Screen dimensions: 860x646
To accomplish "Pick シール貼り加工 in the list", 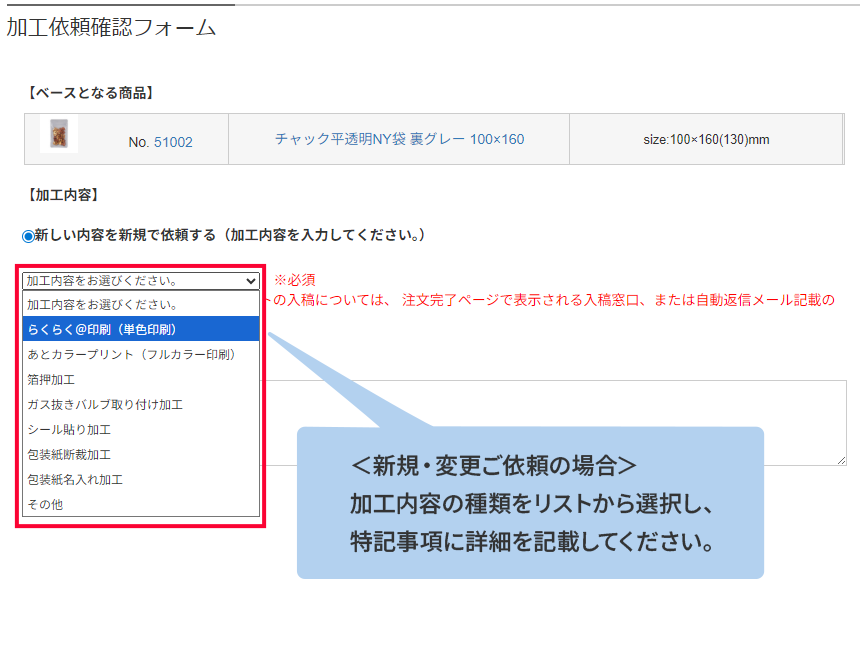I will [140, 430].
